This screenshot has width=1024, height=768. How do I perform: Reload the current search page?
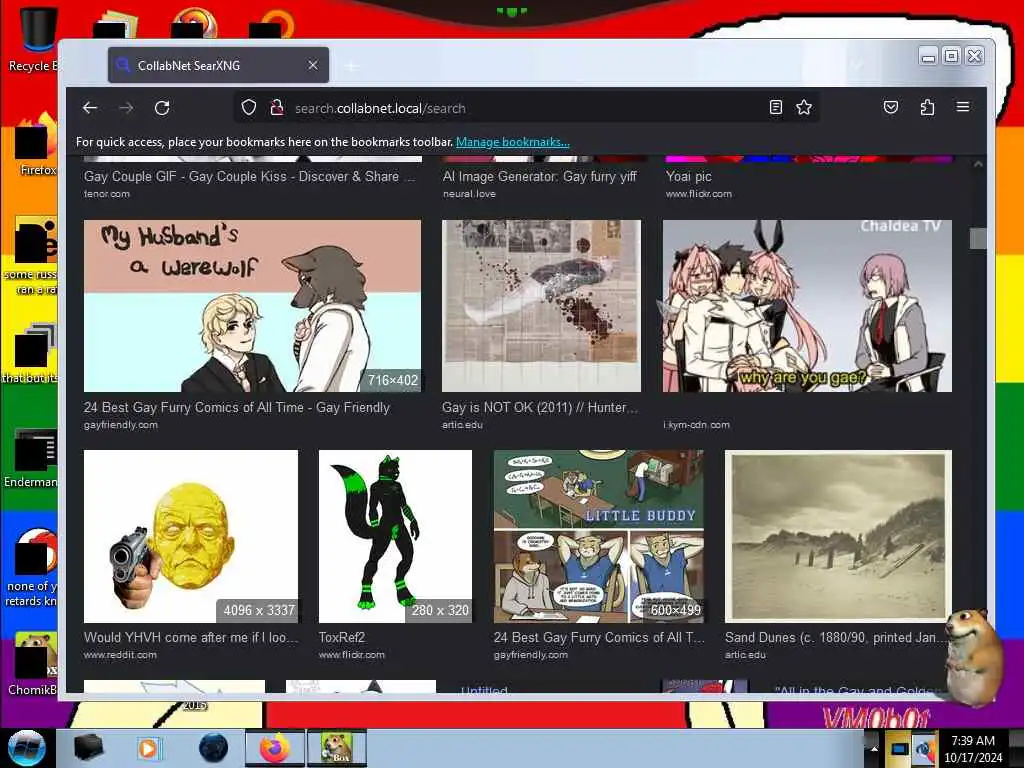tap(162, 108)
